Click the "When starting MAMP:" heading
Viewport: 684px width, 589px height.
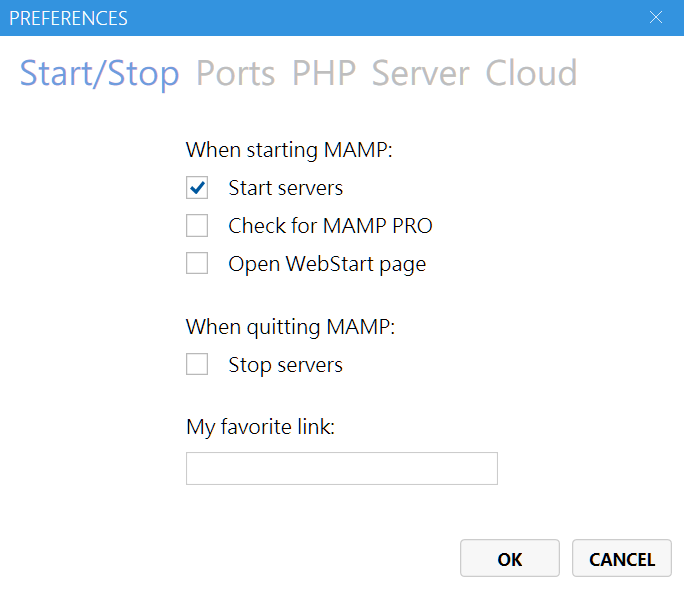289,150
